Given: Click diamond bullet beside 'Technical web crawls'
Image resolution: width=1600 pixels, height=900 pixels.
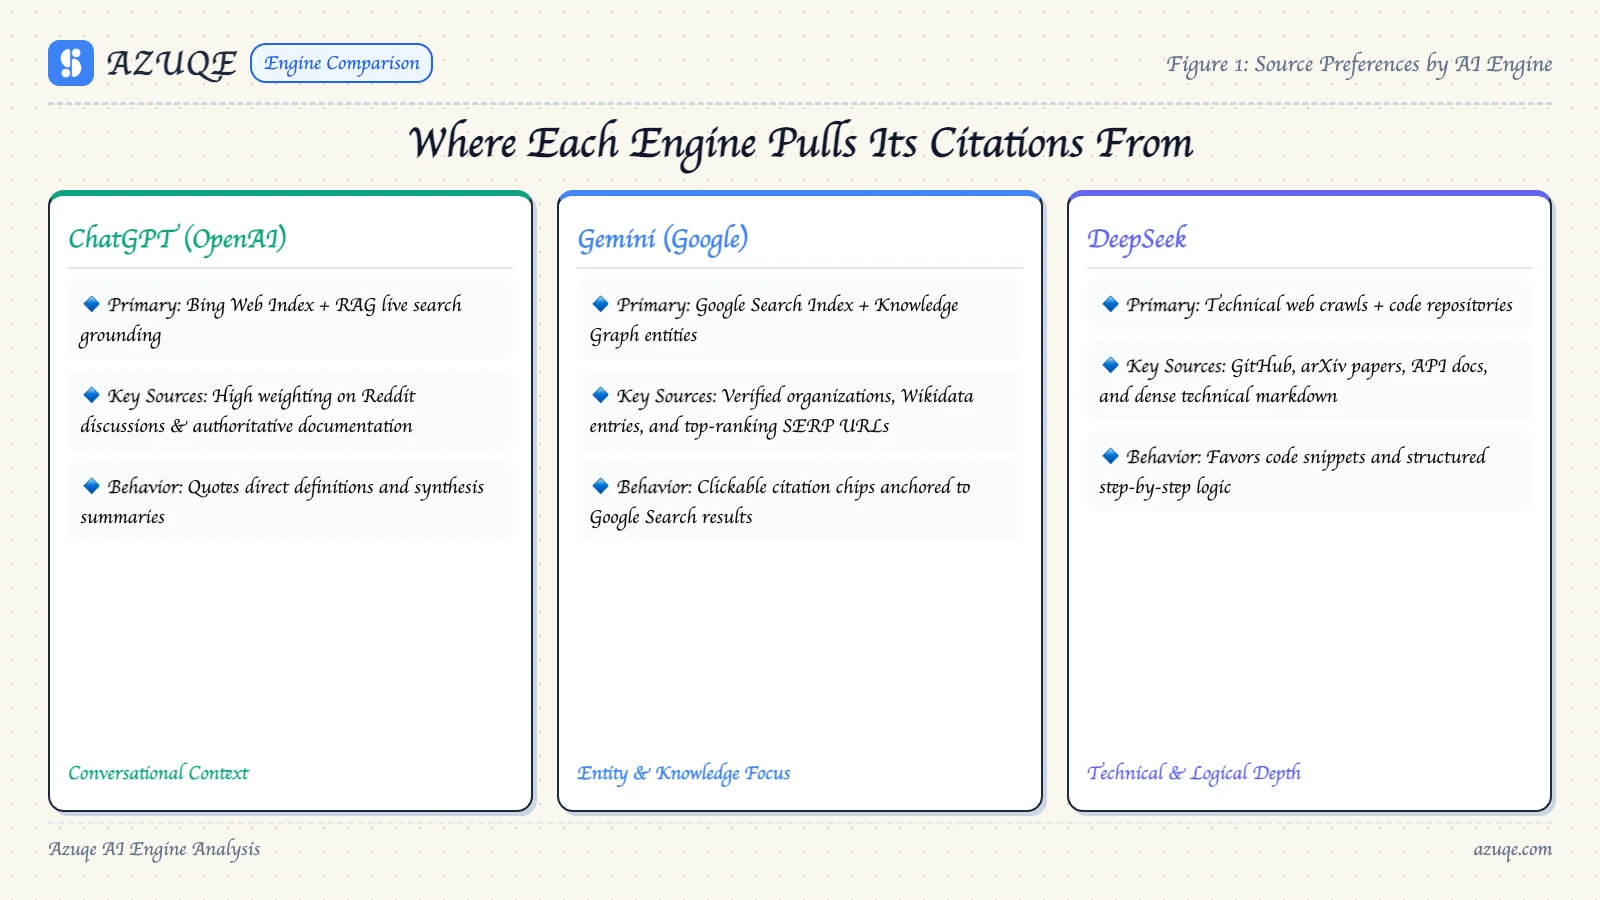Looking at the screenshot, I should [x=1110, y=304].
